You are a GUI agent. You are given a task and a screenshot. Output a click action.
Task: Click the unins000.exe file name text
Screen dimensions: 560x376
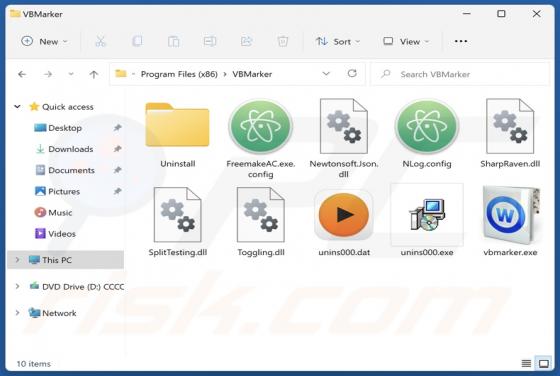click(427, 252)
